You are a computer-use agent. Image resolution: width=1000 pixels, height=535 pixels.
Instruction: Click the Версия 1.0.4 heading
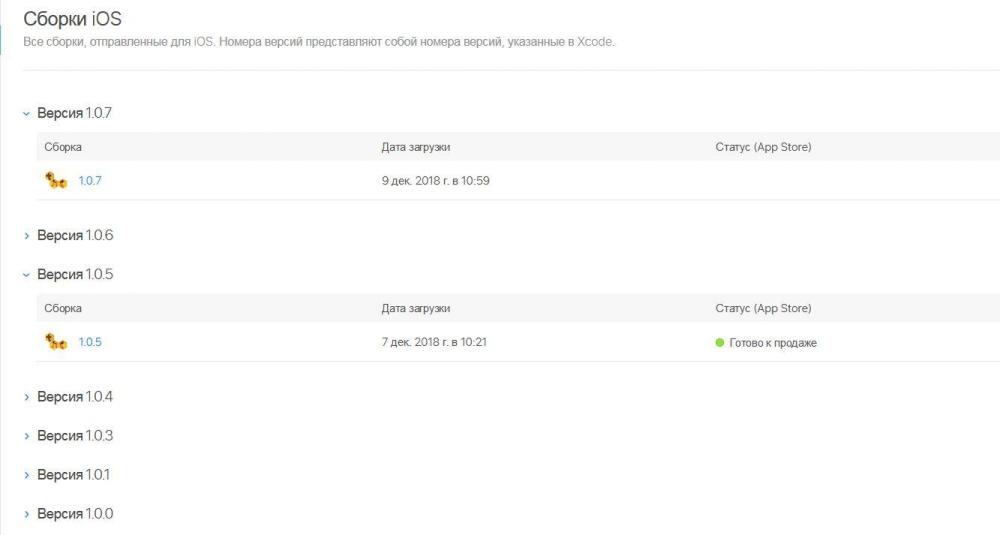75,397
